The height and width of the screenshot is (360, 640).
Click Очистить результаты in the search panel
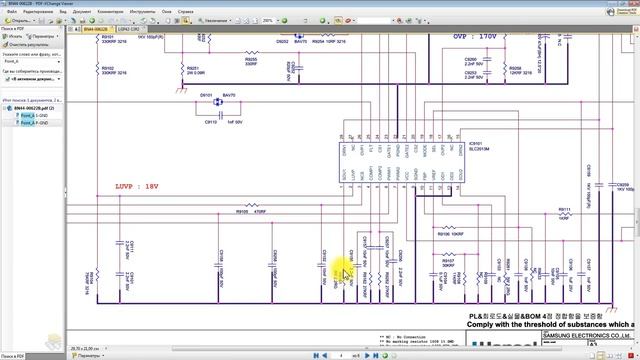pyautogui.click(x=25, y=44)
